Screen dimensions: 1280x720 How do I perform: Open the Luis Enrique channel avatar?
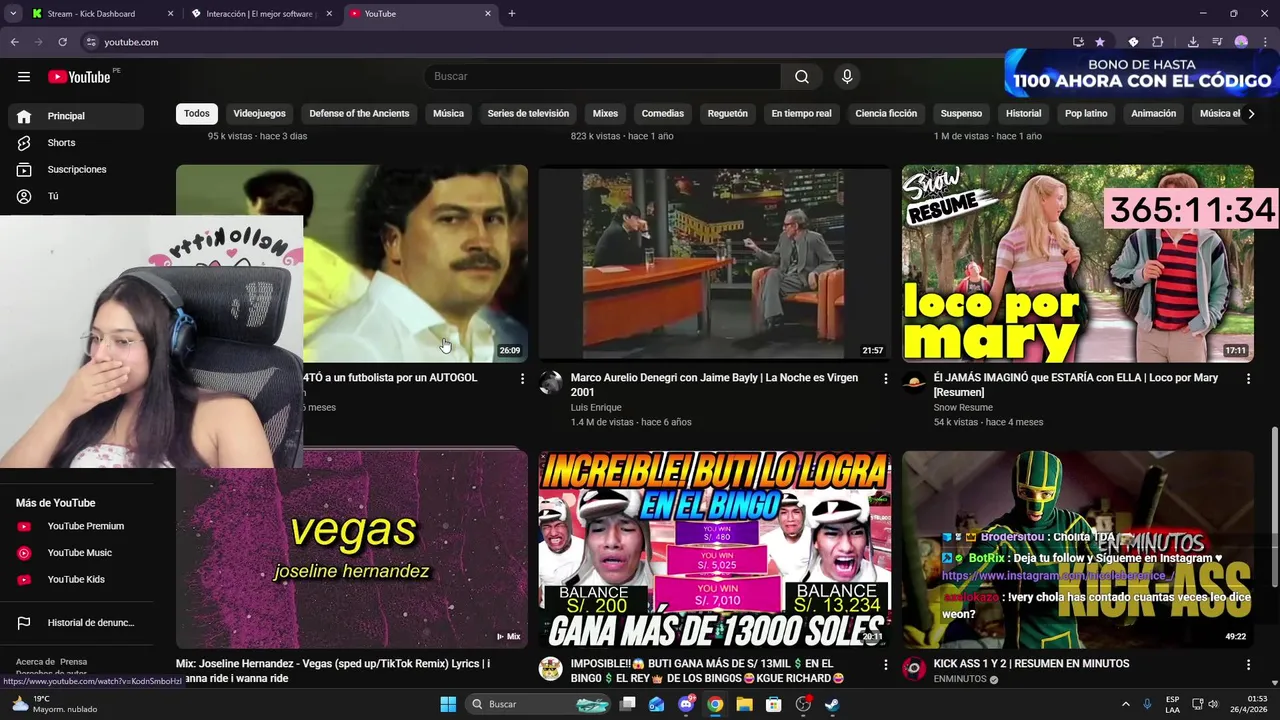click(x=551, y=383)
